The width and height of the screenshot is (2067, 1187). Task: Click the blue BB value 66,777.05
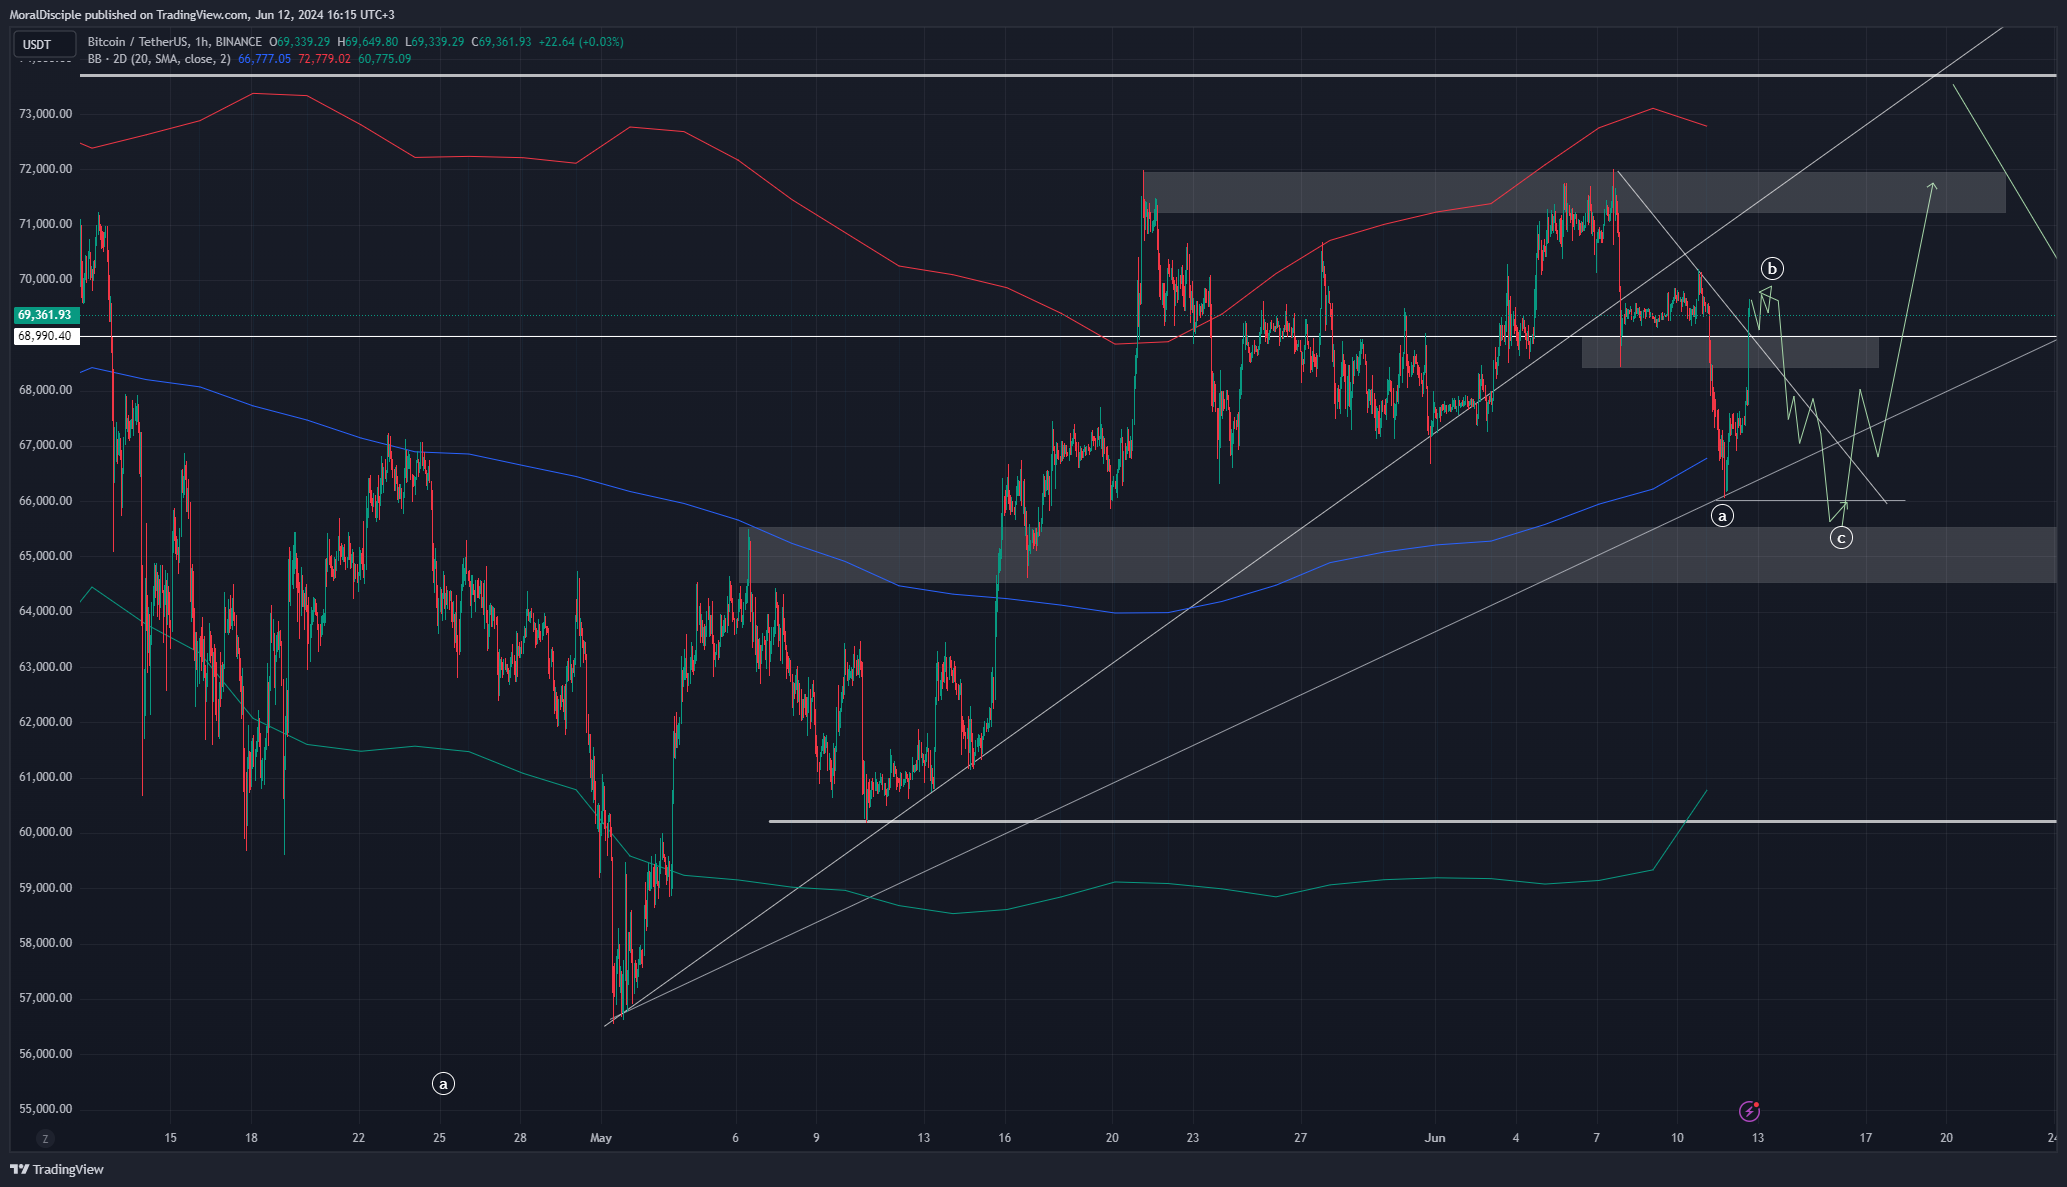pyautogui.click(x=264, y=59)
